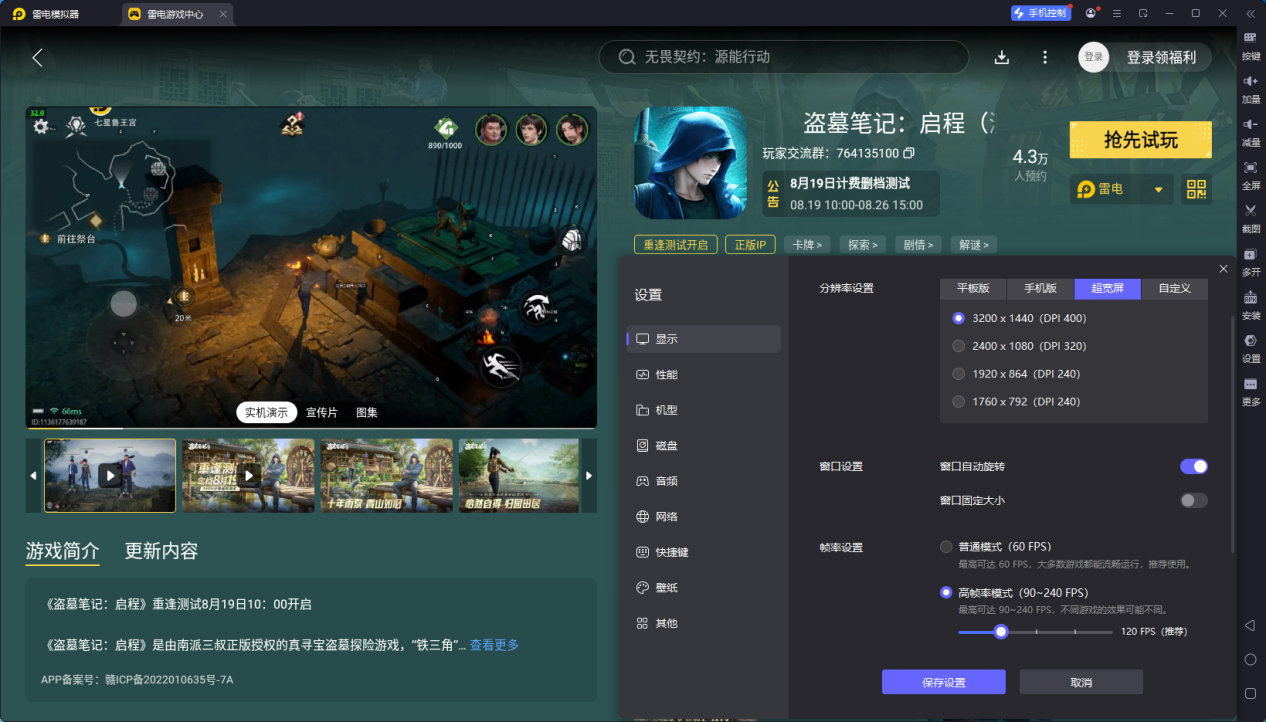Open the 解谜 tag
Screen dimensions: 1266x722
973,245
